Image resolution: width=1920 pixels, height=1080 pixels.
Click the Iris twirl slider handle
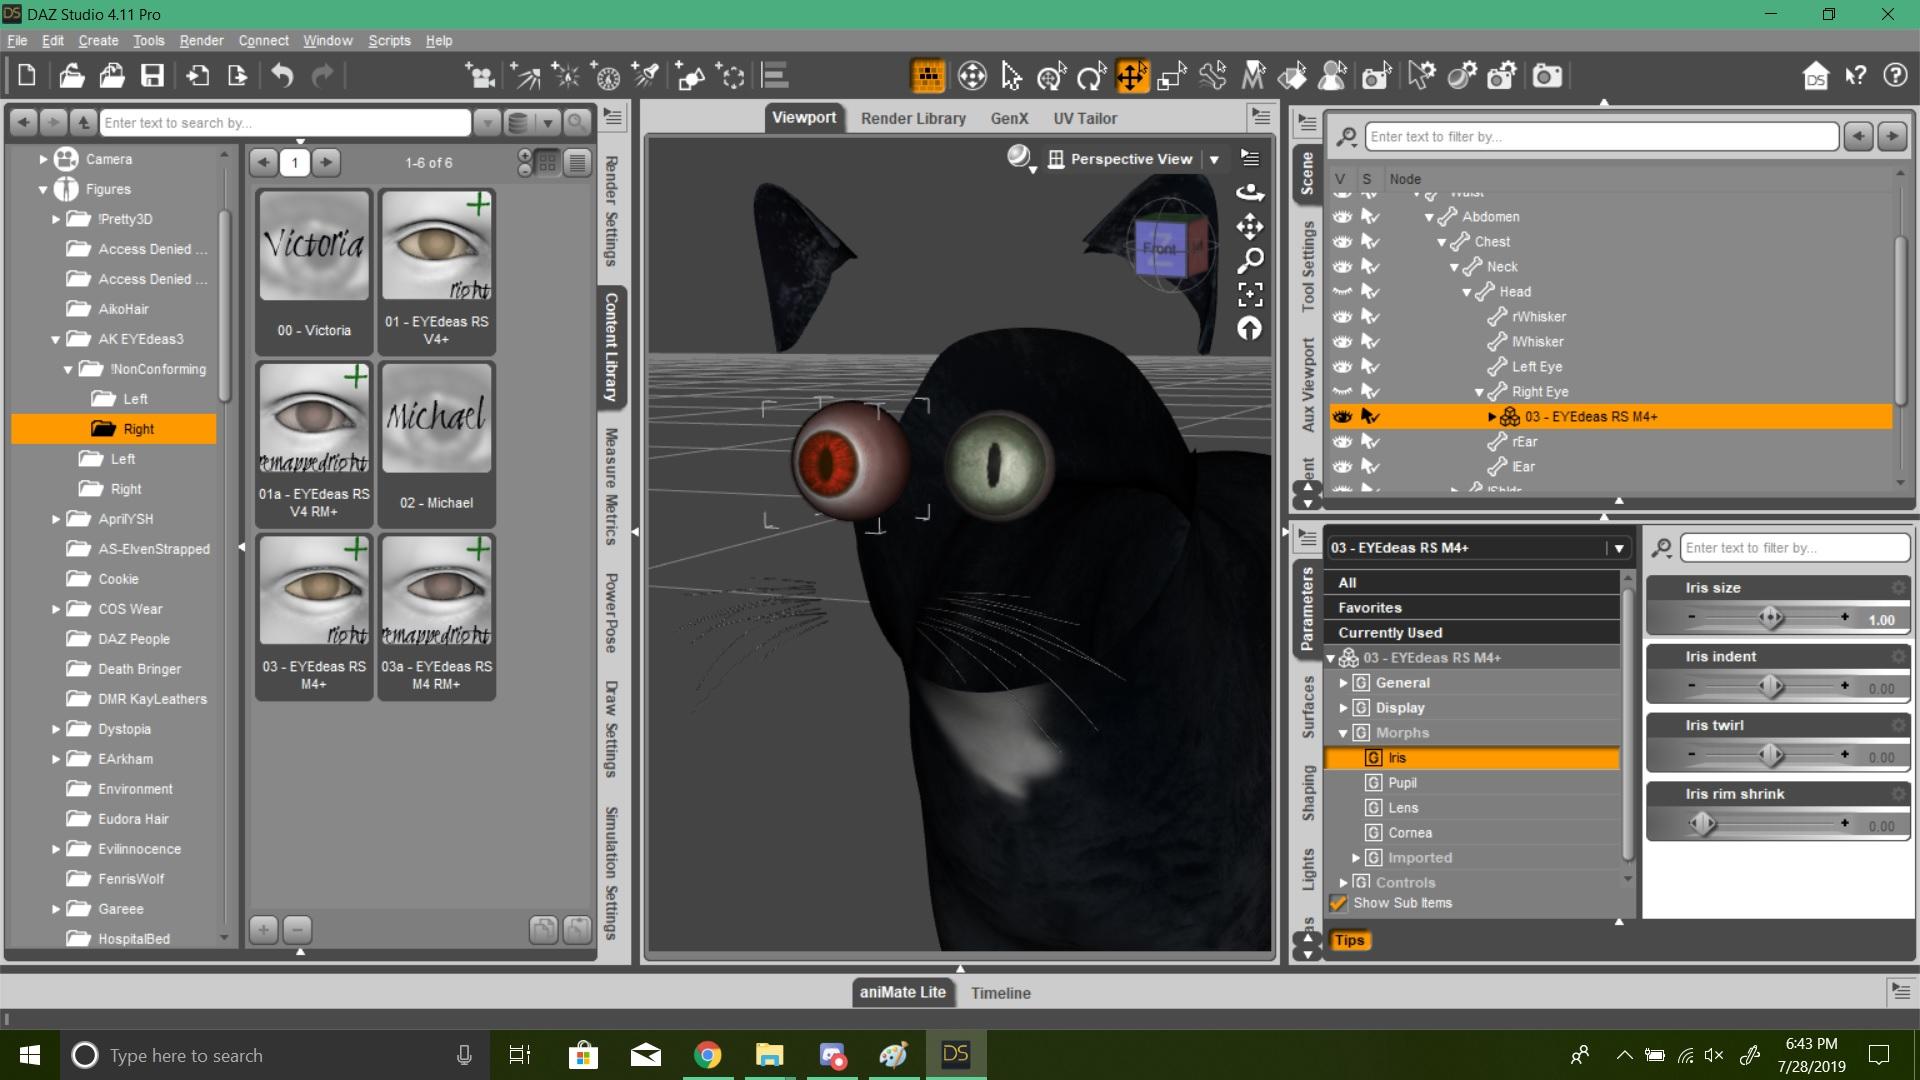[1771, 755]
